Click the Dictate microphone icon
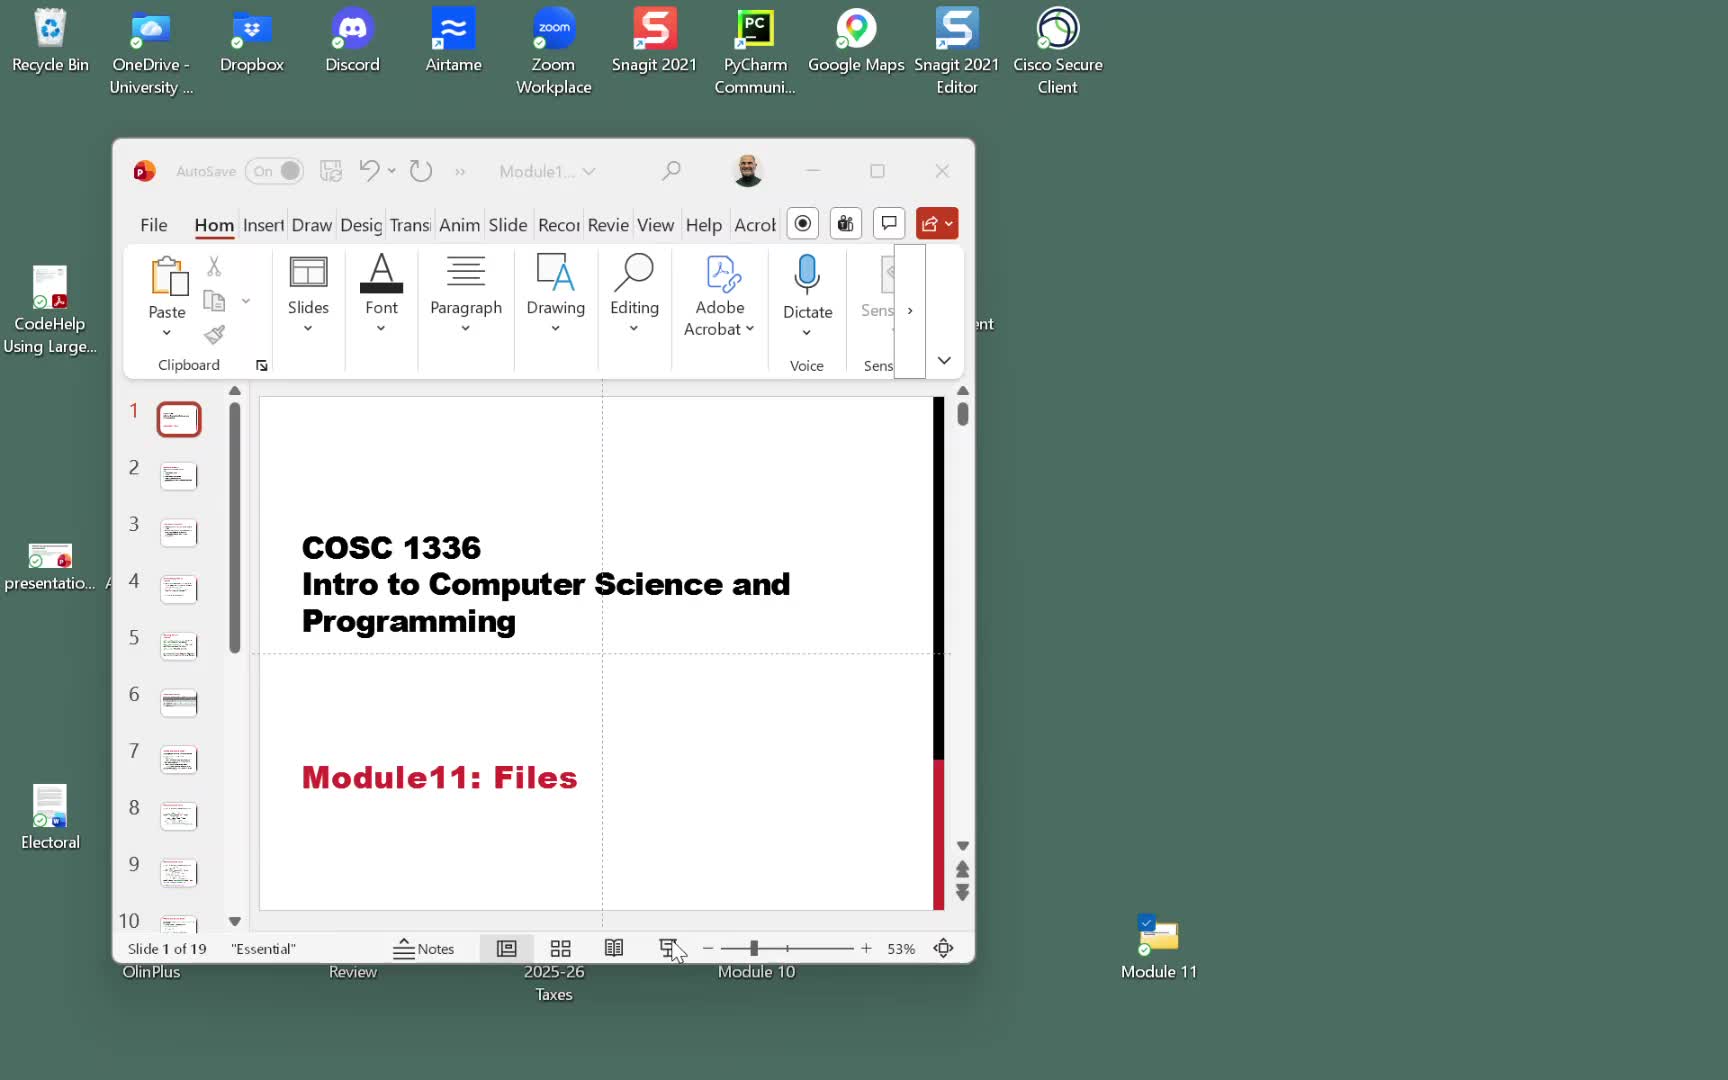Viewport: 1728px width, 1080px height. (x=807, y=273)
